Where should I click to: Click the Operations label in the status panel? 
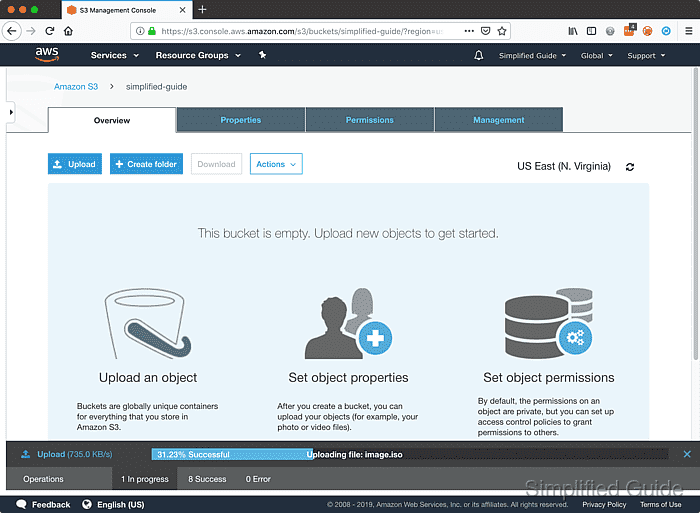pos(43,479)
